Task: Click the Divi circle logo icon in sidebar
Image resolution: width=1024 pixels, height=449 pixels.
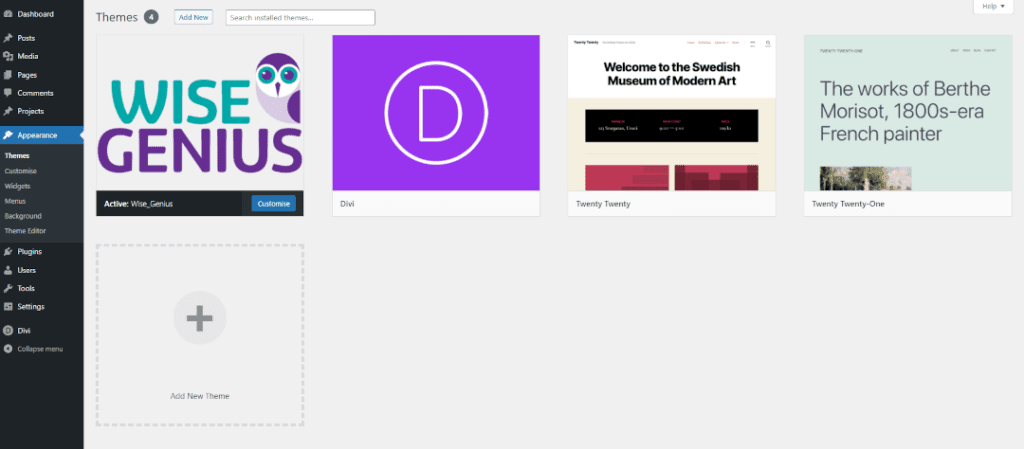Action: pyautogui.click(x=8, y=331)
